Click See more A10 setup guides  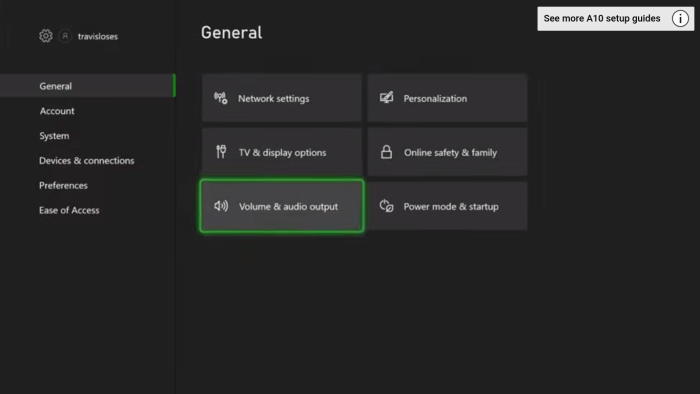[x=616, y=19]
